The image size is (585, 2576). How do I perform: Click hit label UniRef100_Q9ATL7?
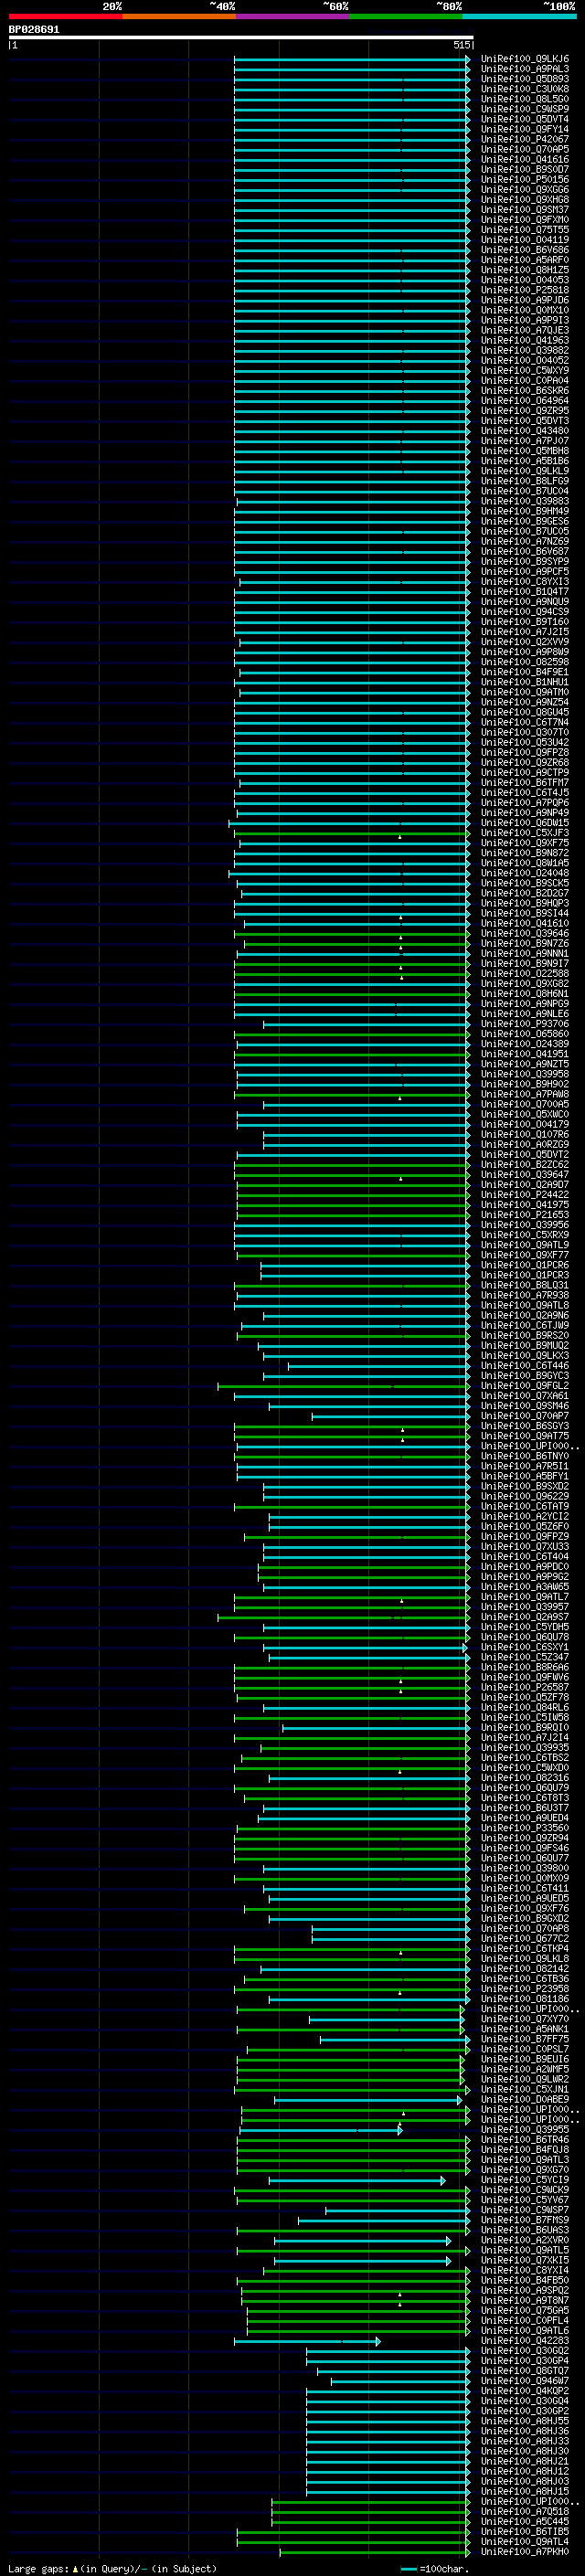(x=525, y=1596)
